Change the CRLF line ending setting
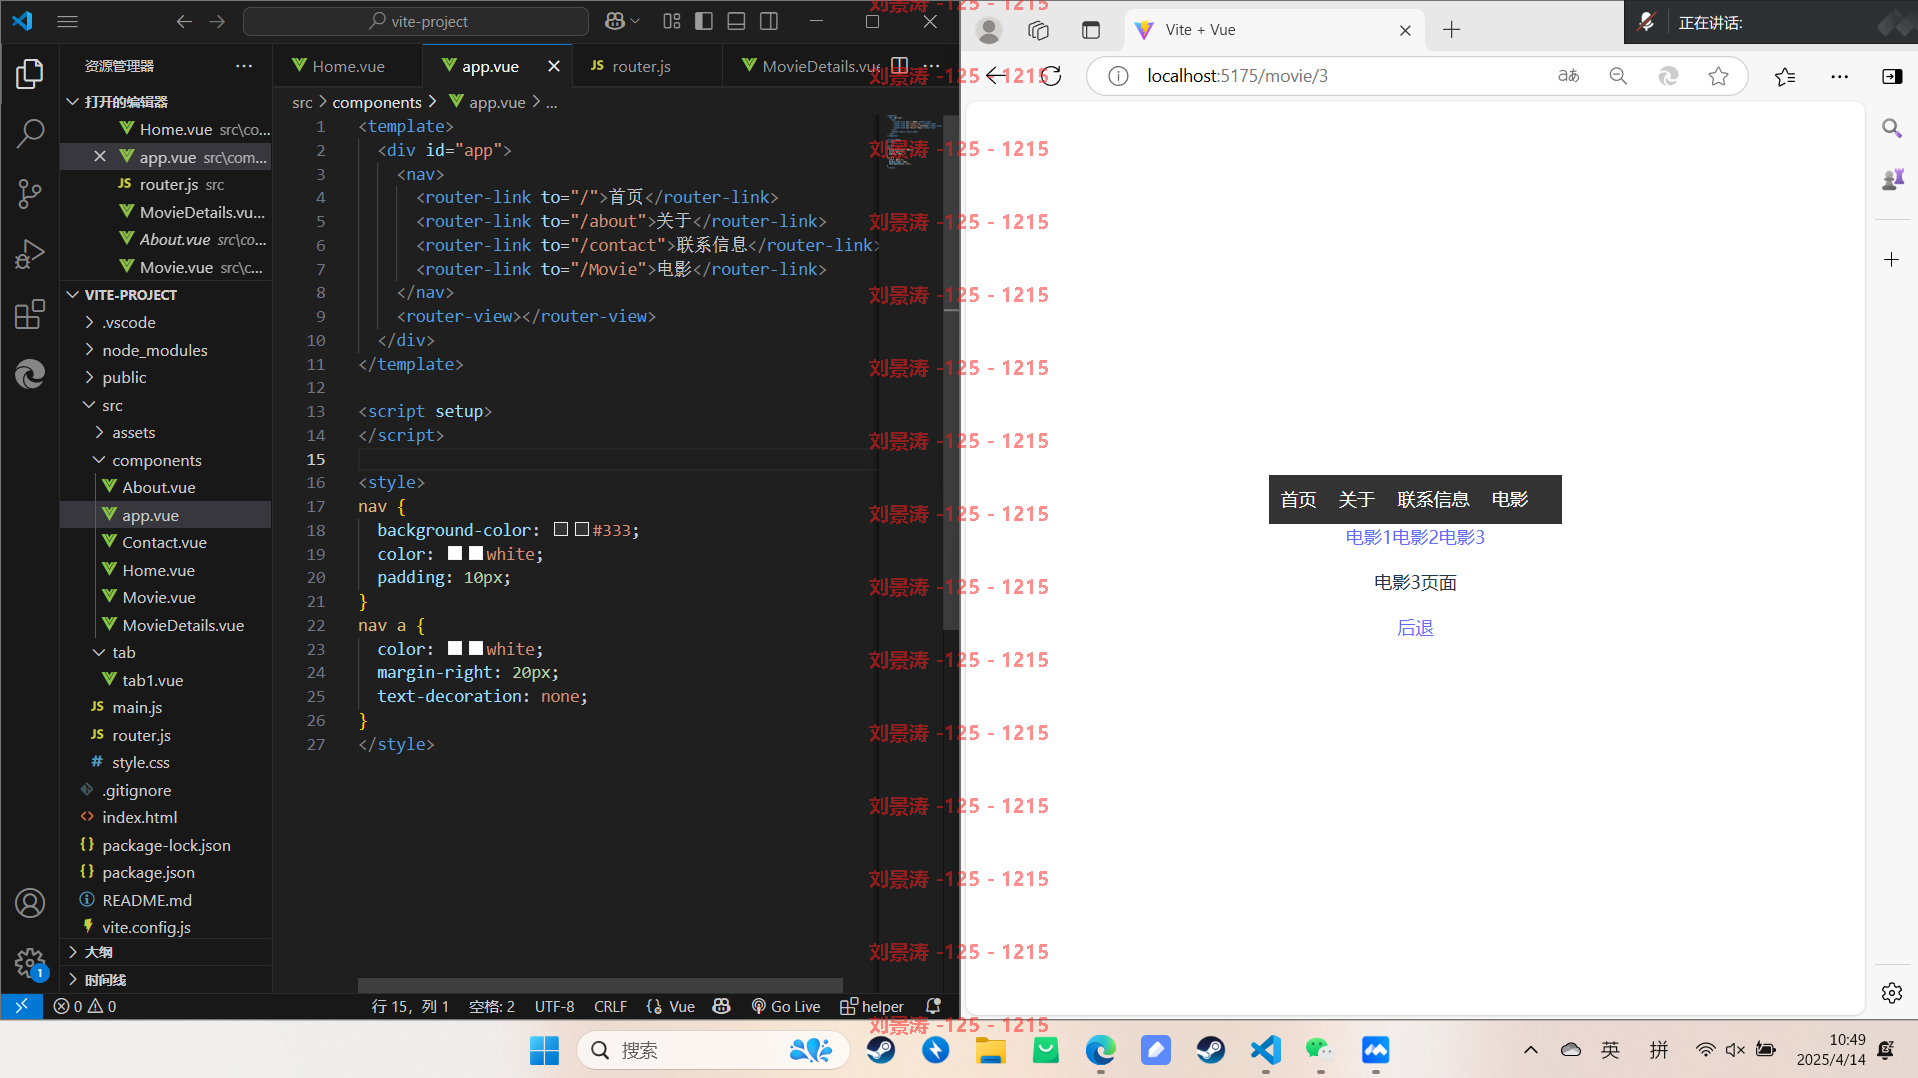This screenshot has height=1078, width=1918. (x=610, y=1006)
